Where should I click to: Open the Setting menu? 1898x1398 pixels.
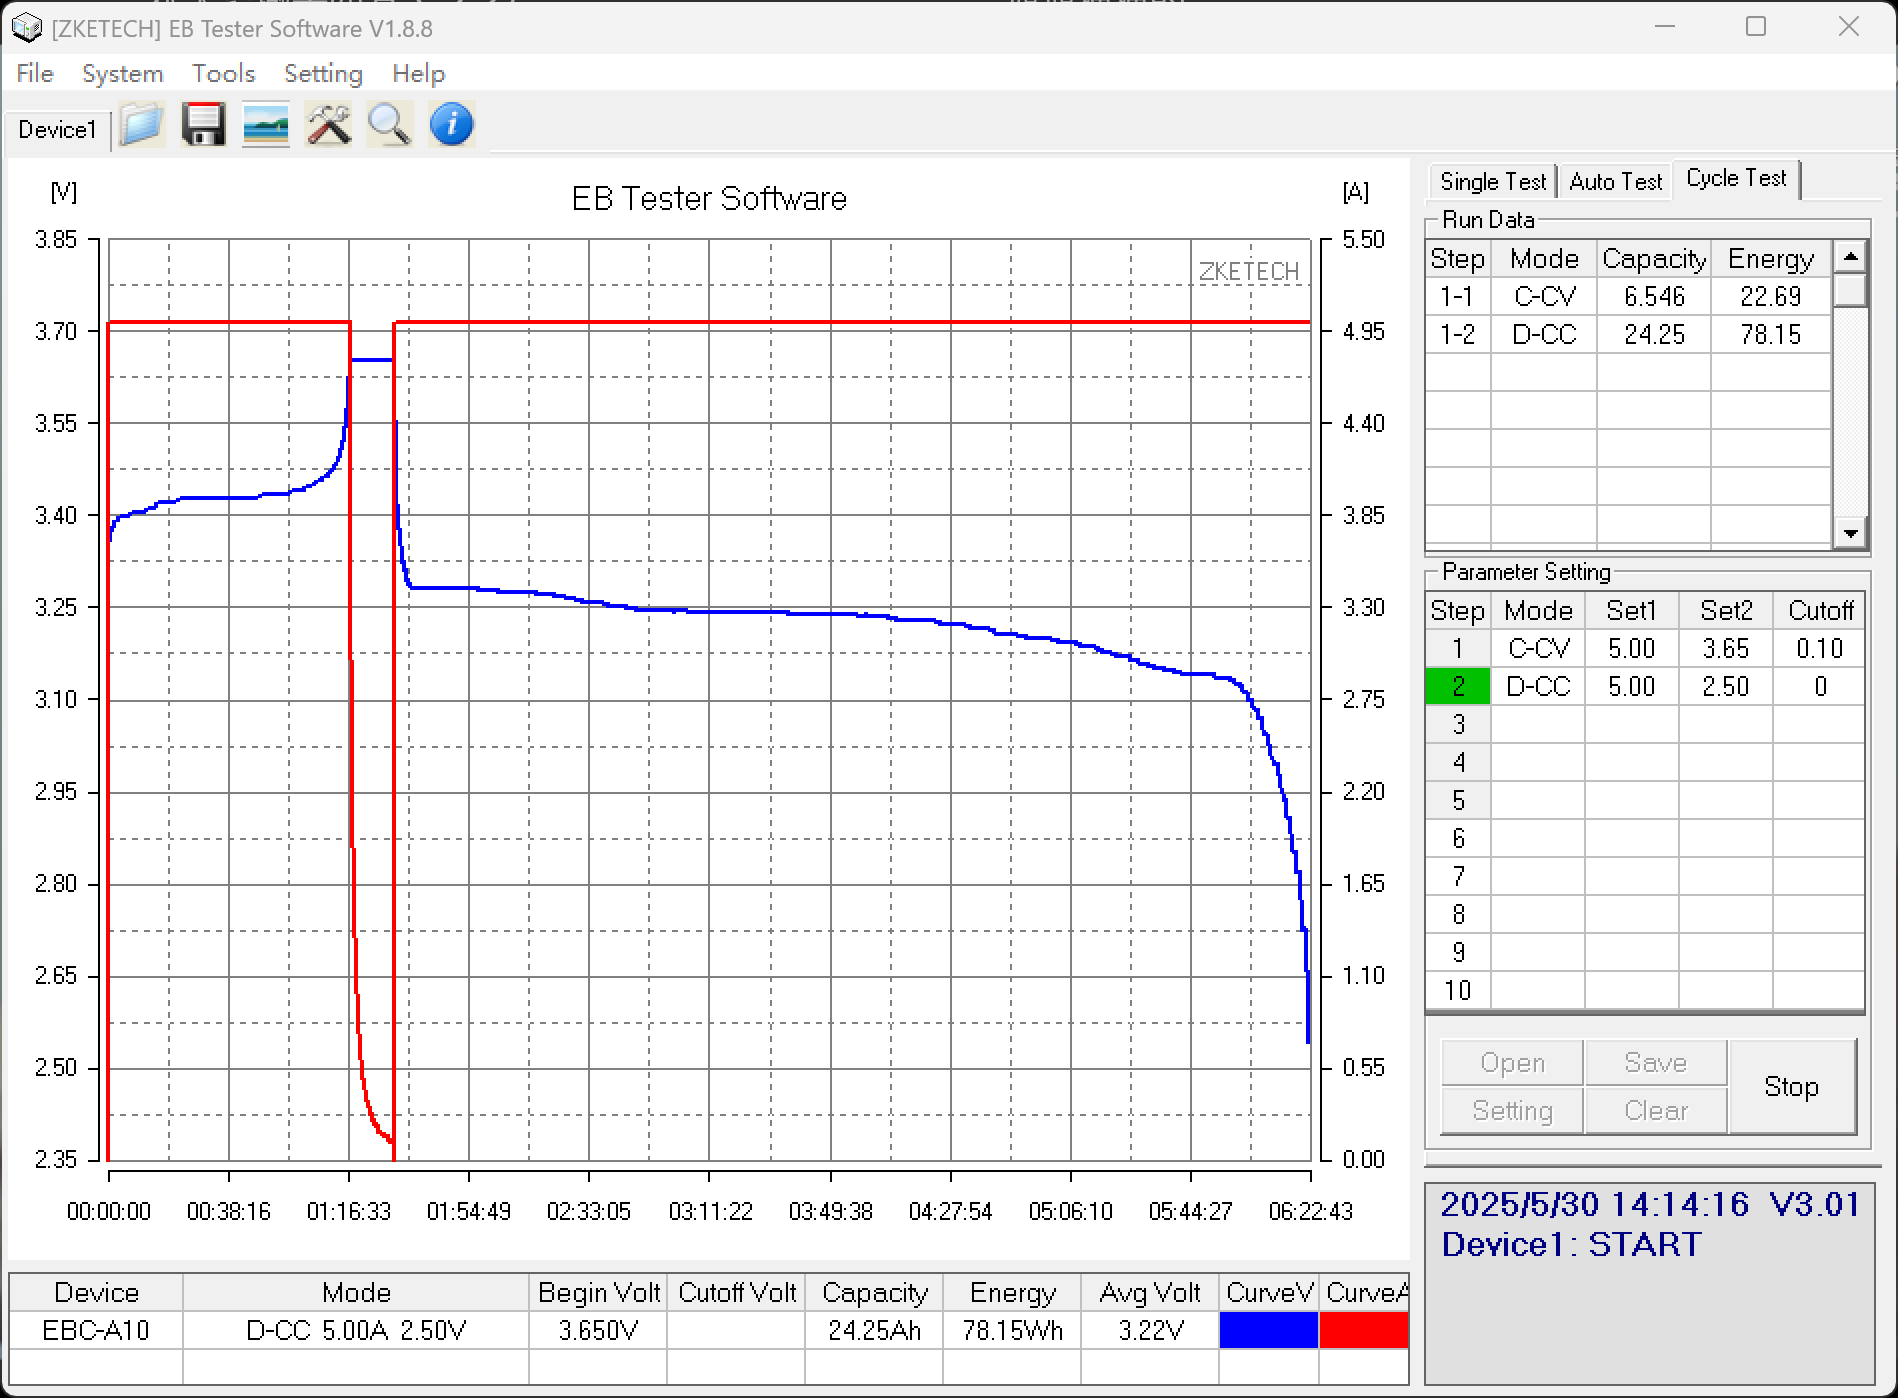(x=323, y=74)
